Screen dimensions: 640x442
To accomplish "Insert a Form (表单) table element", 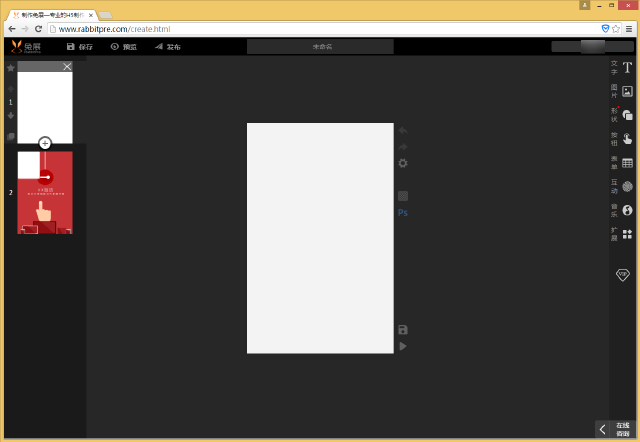I will click(x=627, y=162).
